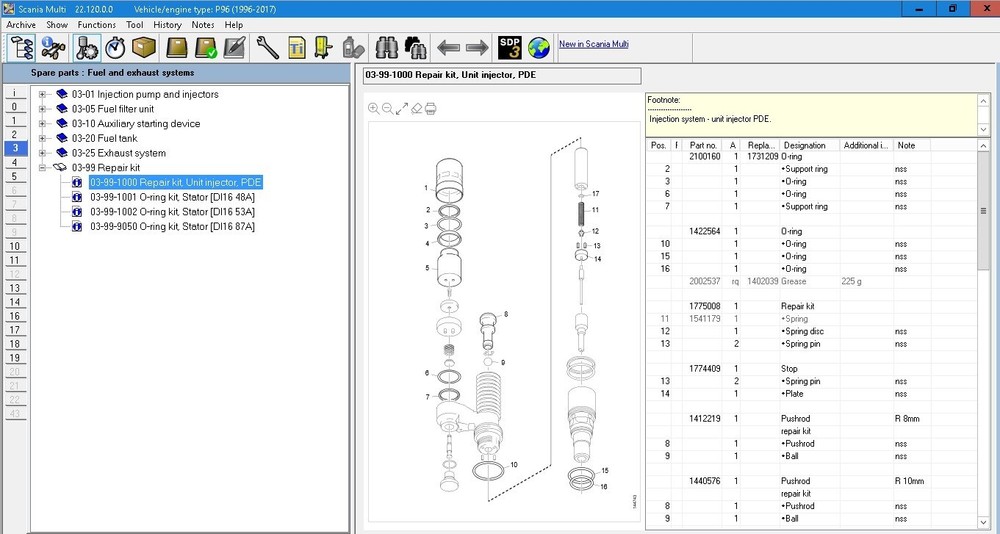1000x534 pixels.
Task: Expand the 03-25 Exhaust system node
Action: click(43, 153)
